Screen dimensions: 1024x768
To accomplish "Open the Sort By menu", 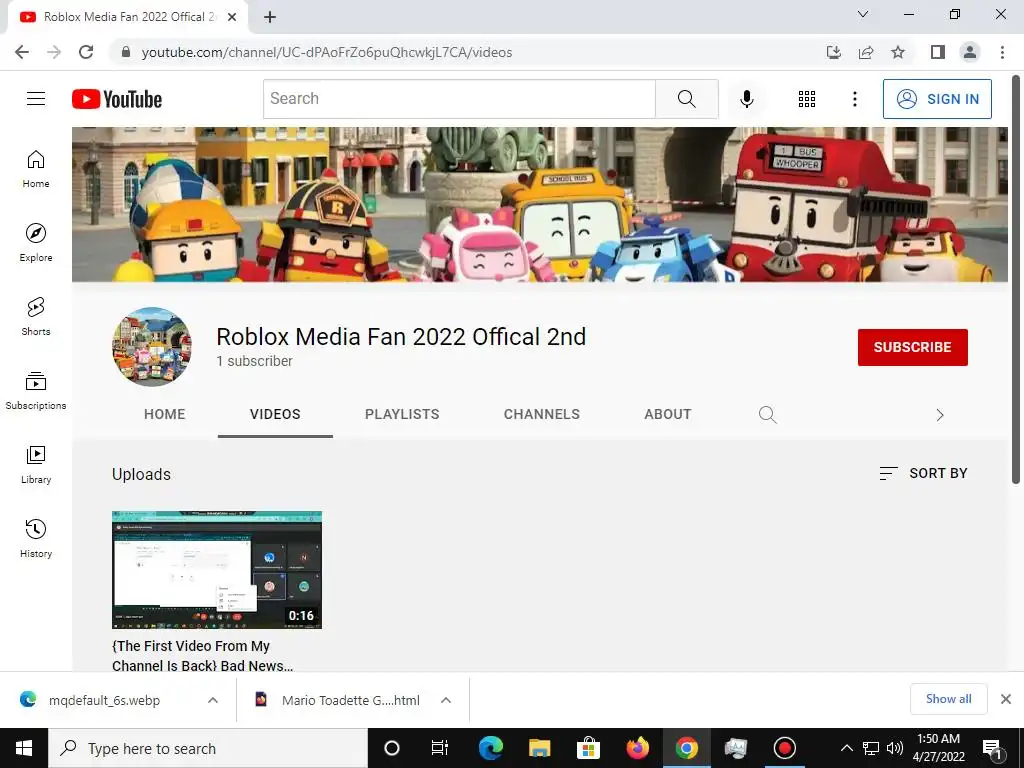I will coord(923,473).
